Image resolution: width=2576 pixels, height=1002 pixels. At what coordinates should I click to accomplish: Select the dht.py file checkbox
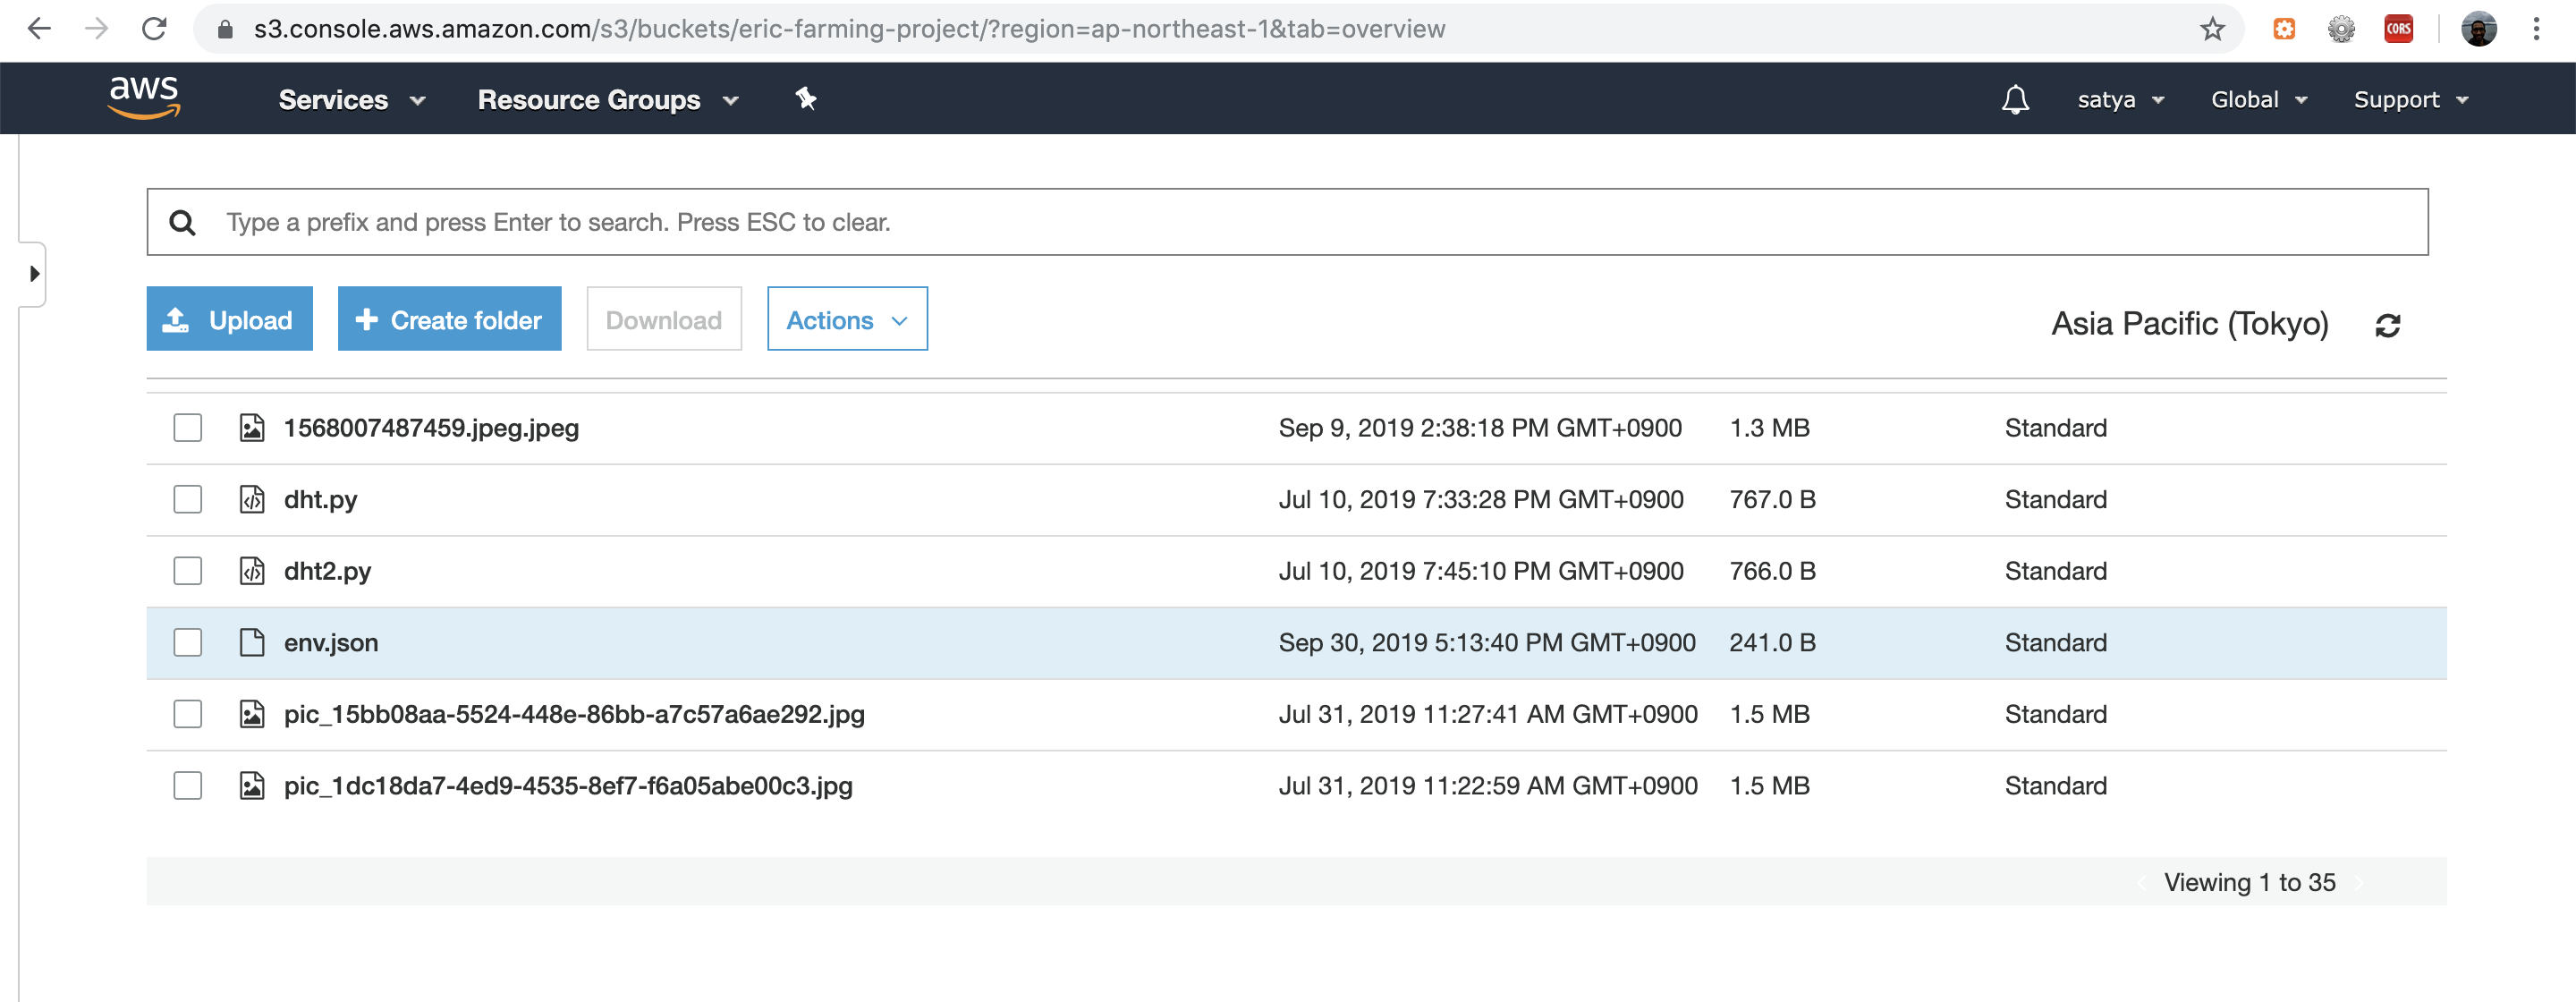click(187, 499)
